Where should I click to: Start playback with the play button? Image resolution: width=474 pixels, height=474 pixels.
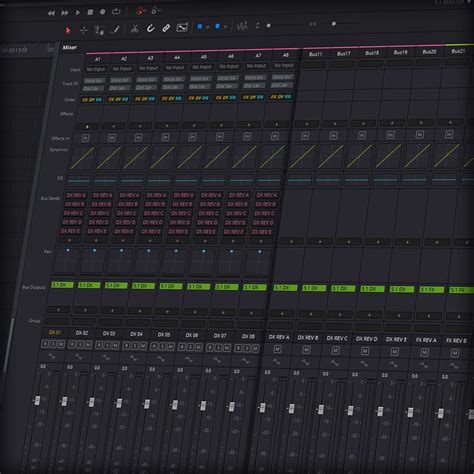pos(78,13)
